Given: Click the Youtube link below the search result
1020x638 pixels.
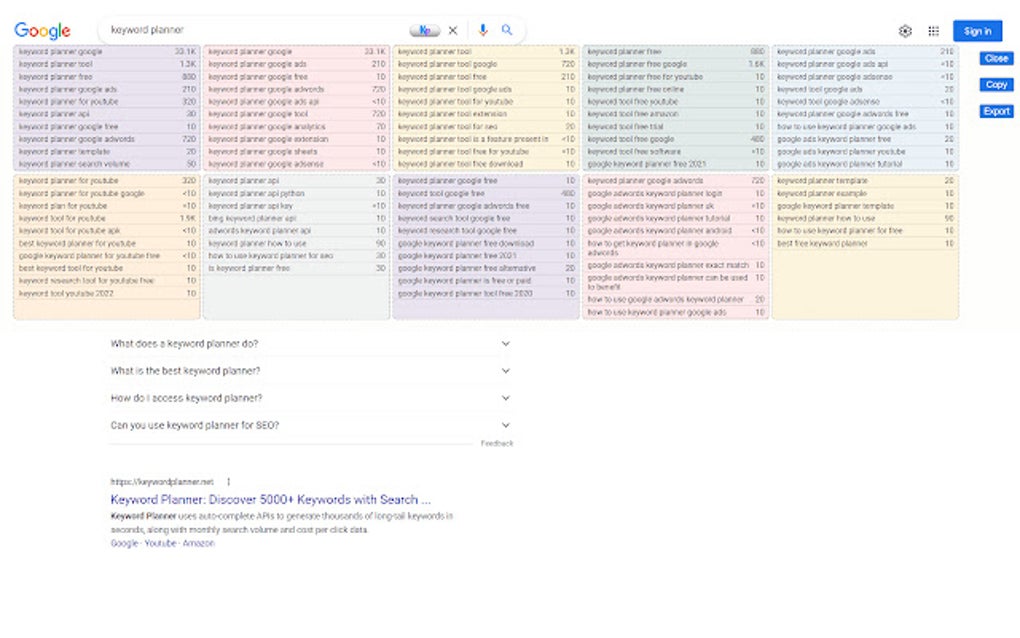Looking at the screenshot, I should coord(156,543).
